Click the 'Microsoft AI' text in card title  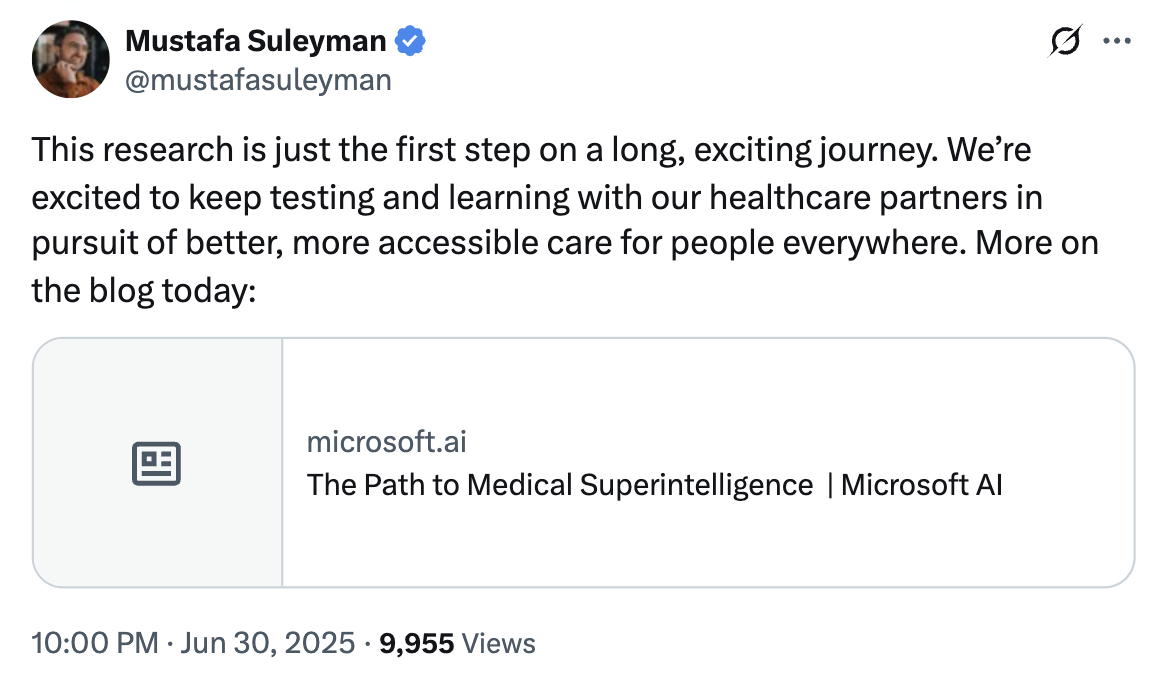pos(921,485)
